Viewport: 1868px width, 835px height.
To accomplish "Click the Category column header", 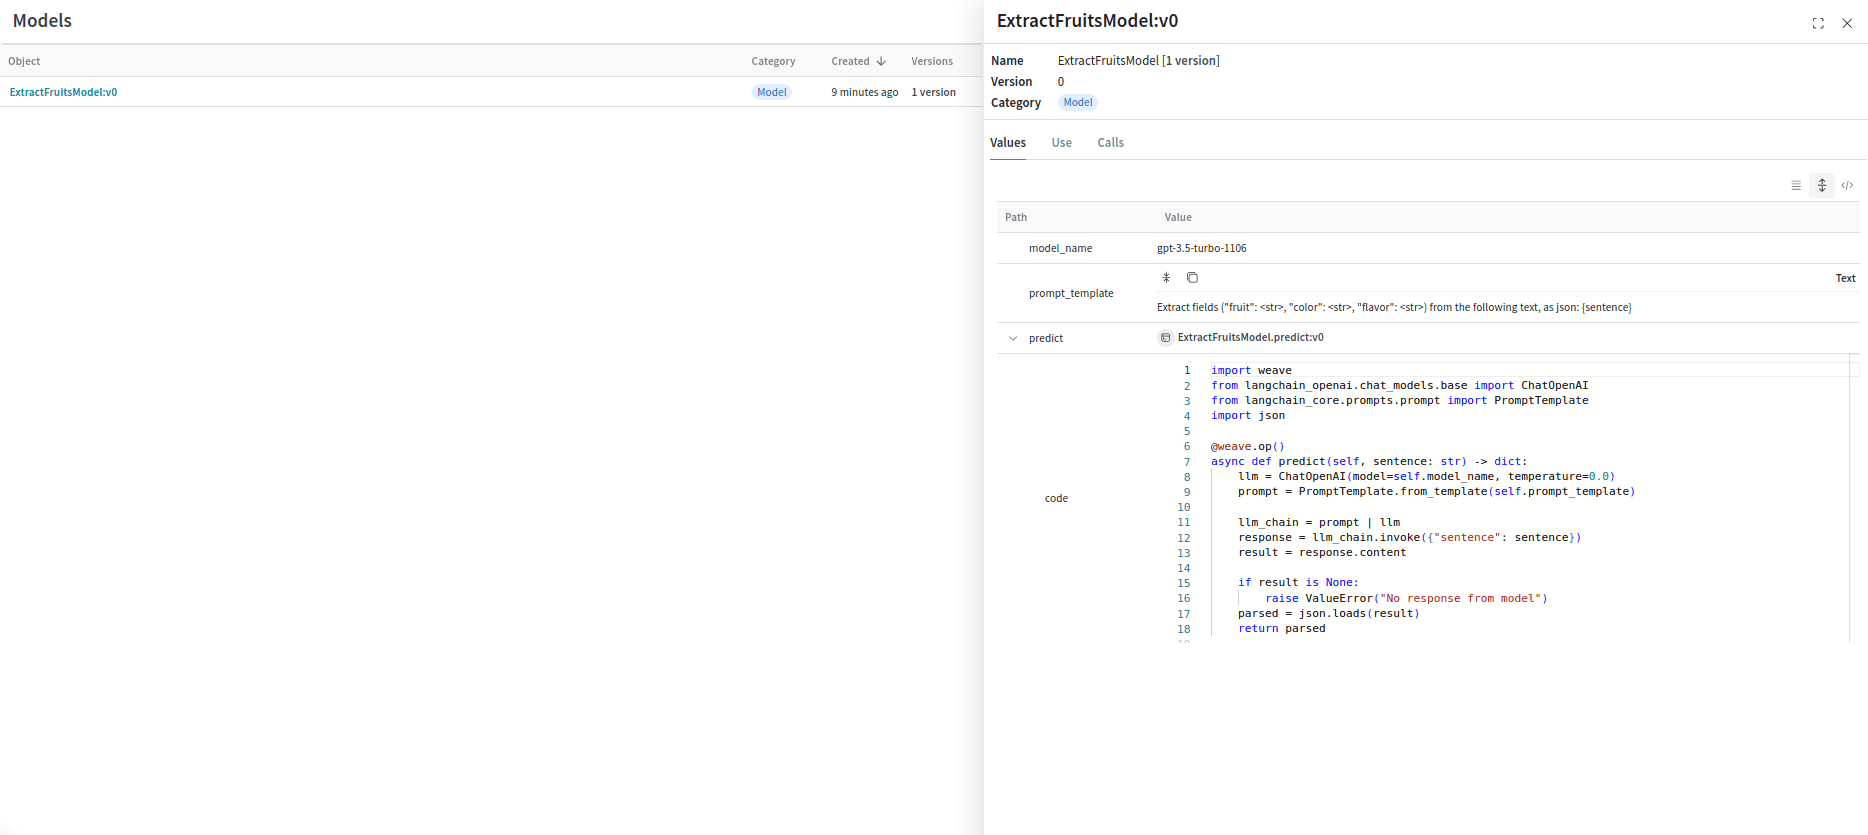I will pyautogui.click(x=773, y=61).
